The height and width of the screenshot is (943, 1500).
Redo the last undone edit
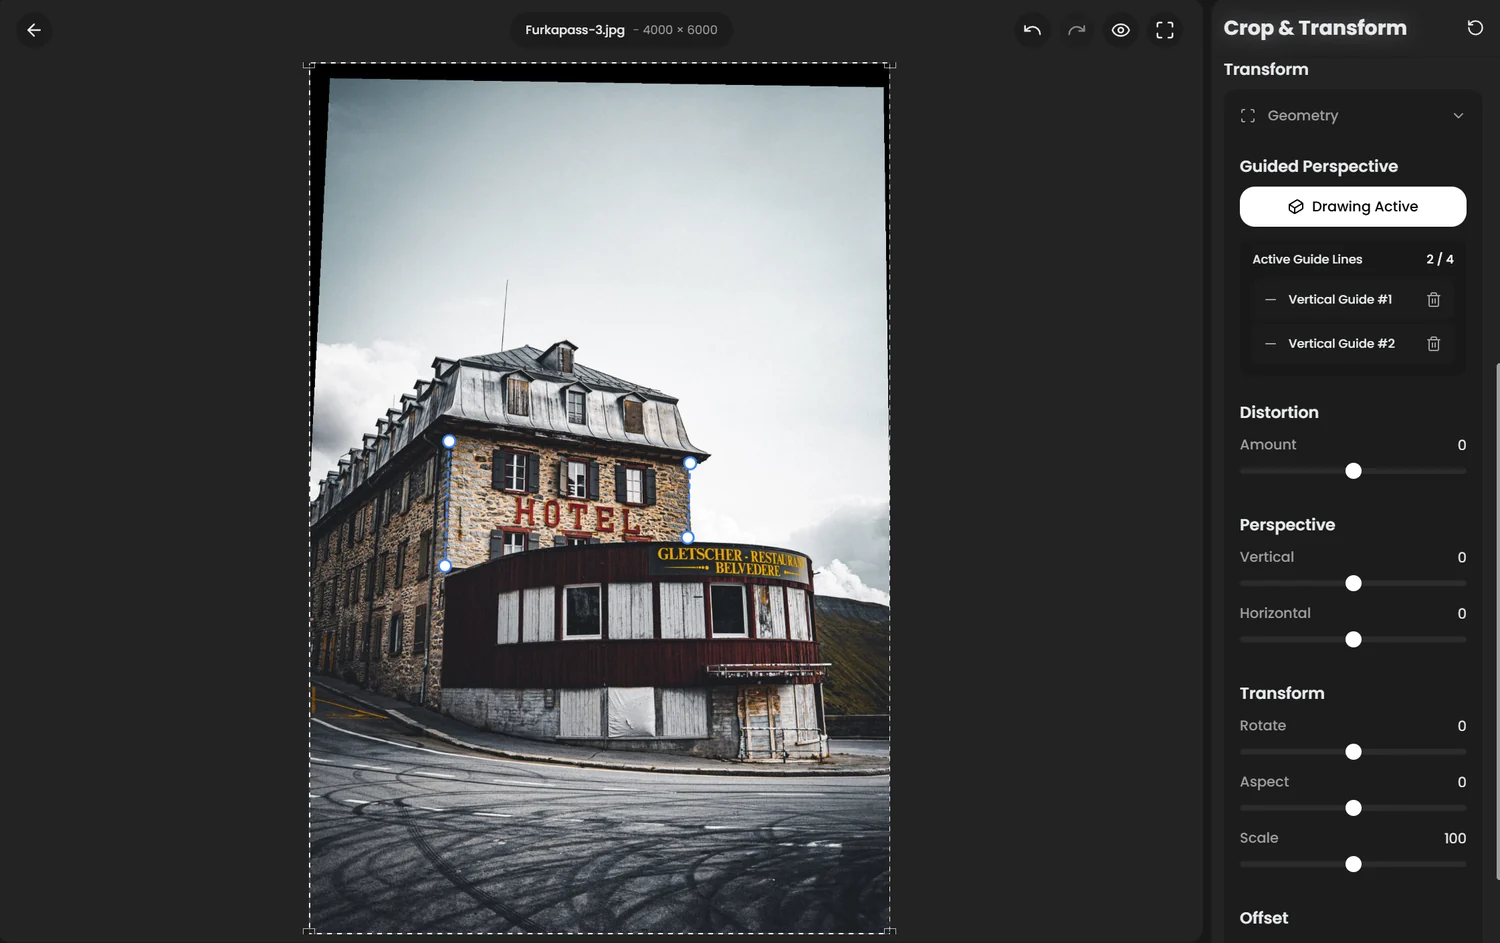tap(1076, 30)
